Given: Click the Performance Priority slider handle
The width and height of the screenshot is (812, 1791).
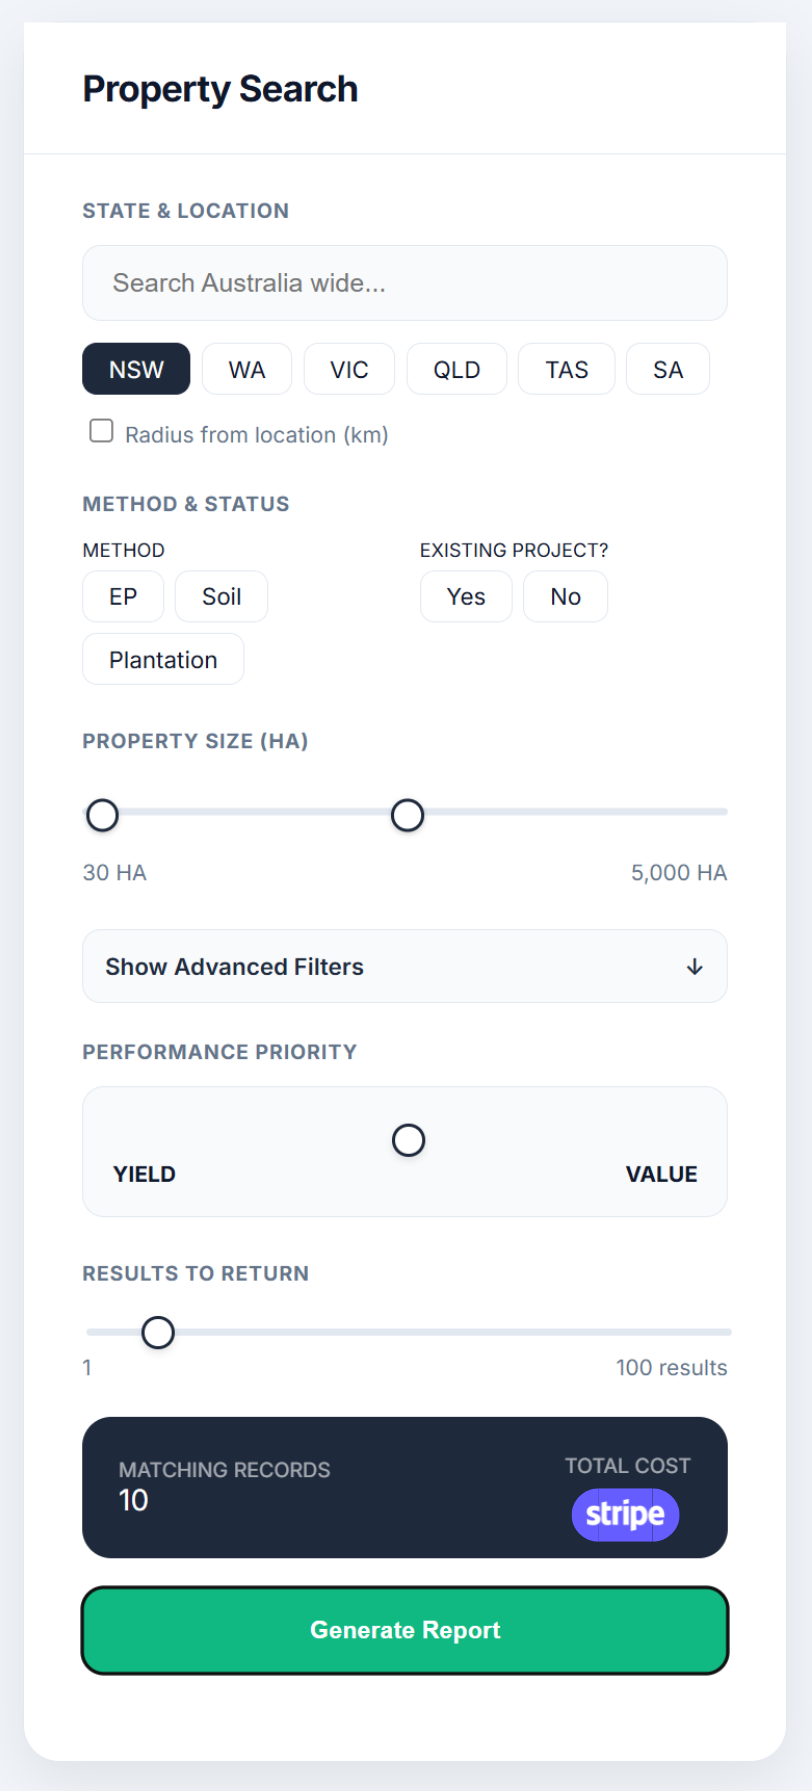Looking at the screenshot, I should click(408, 1140).
